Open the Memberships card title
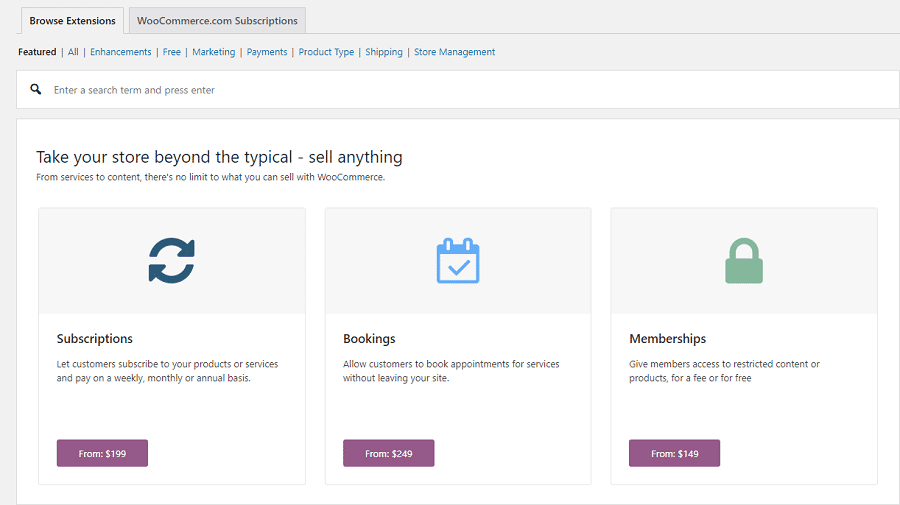The width and height of the screenshot is (900, 505). tap(667, 339)
